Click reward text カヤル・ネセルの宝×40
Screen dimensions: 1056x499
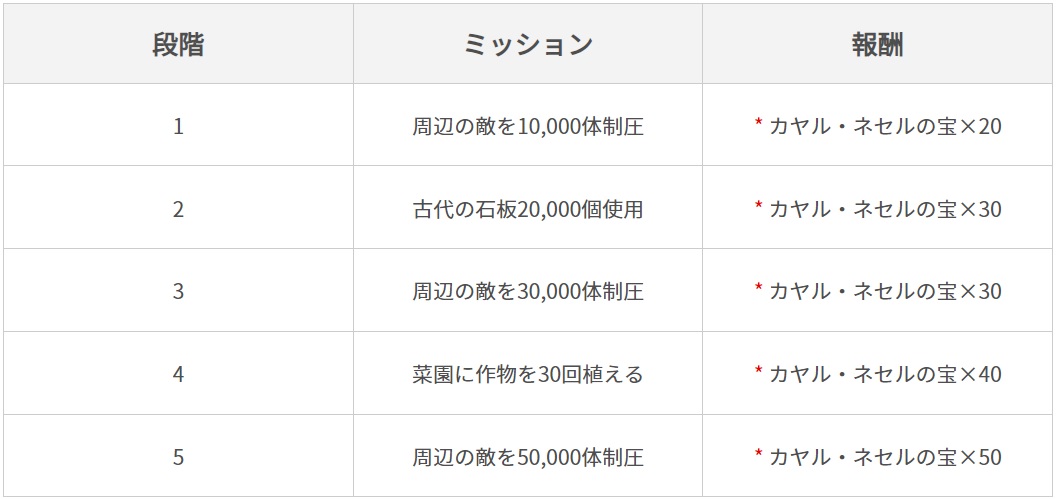(x=885, y=375)
